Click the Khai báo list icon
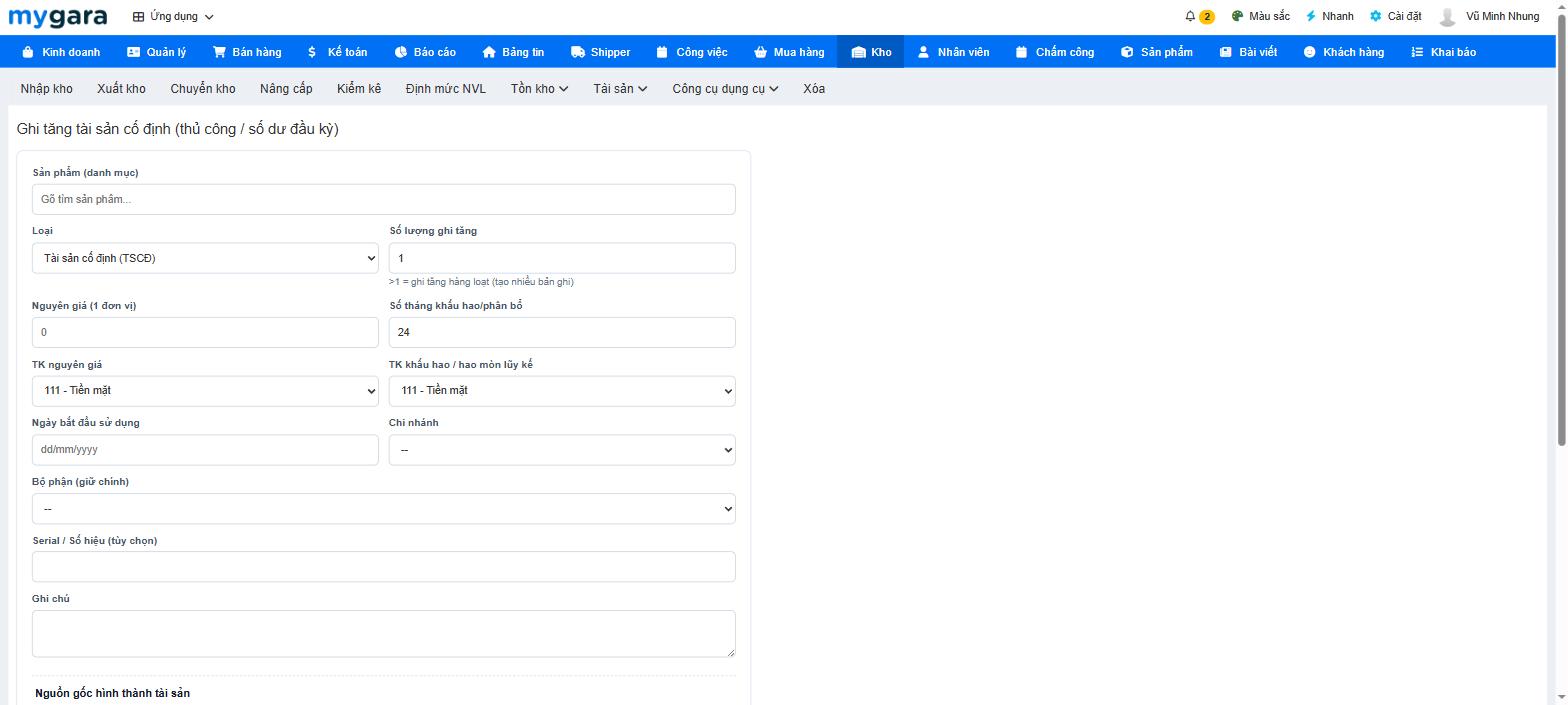This screenshot has height=705, width=1568. click(x=1417, y=52)
